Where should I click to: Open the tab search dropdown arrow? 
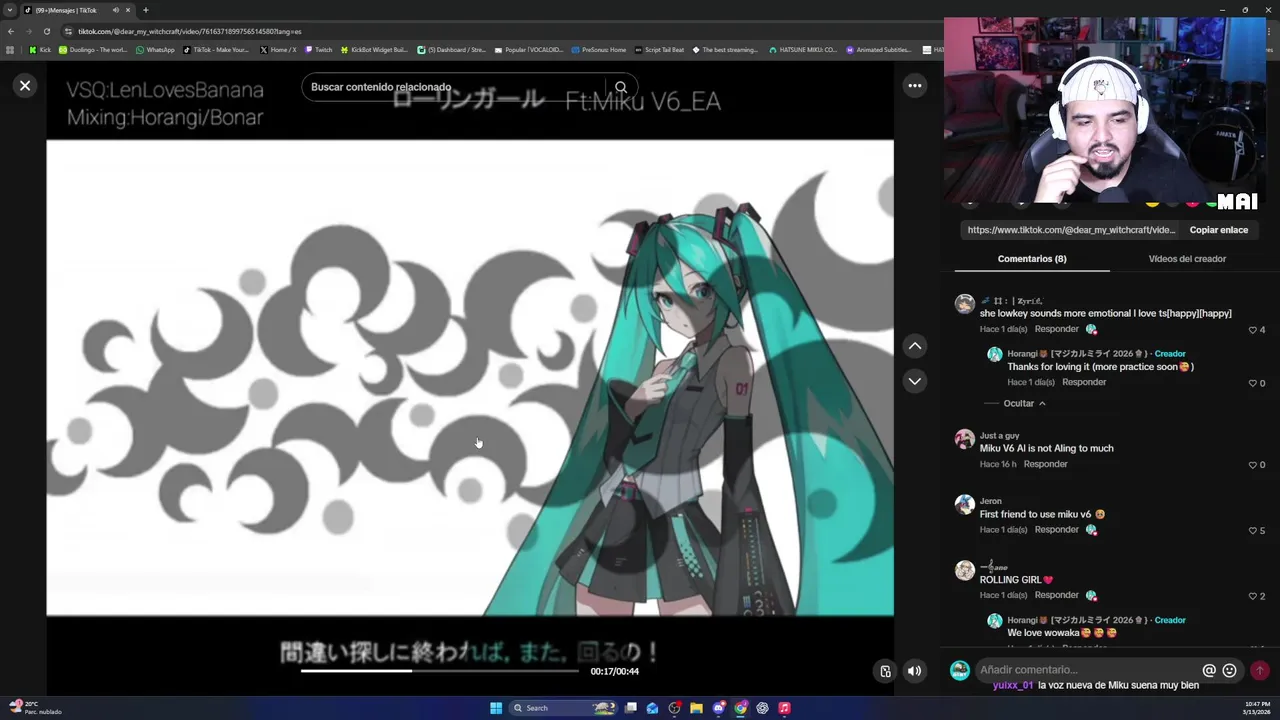click(x=10, y=10)
